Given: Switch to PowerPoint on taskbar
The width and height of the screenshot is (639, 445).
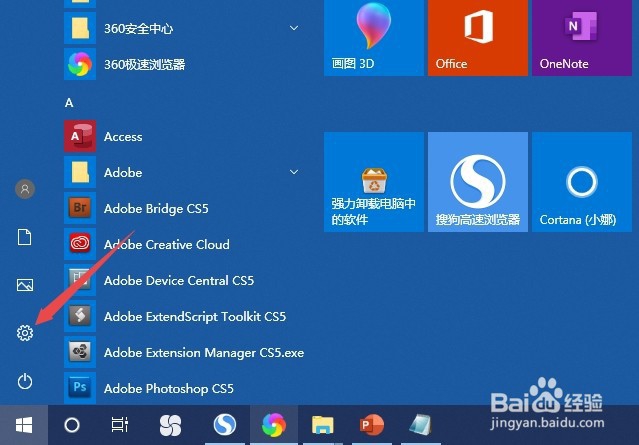Looking at the screenshot, I should tap(372, 425).
